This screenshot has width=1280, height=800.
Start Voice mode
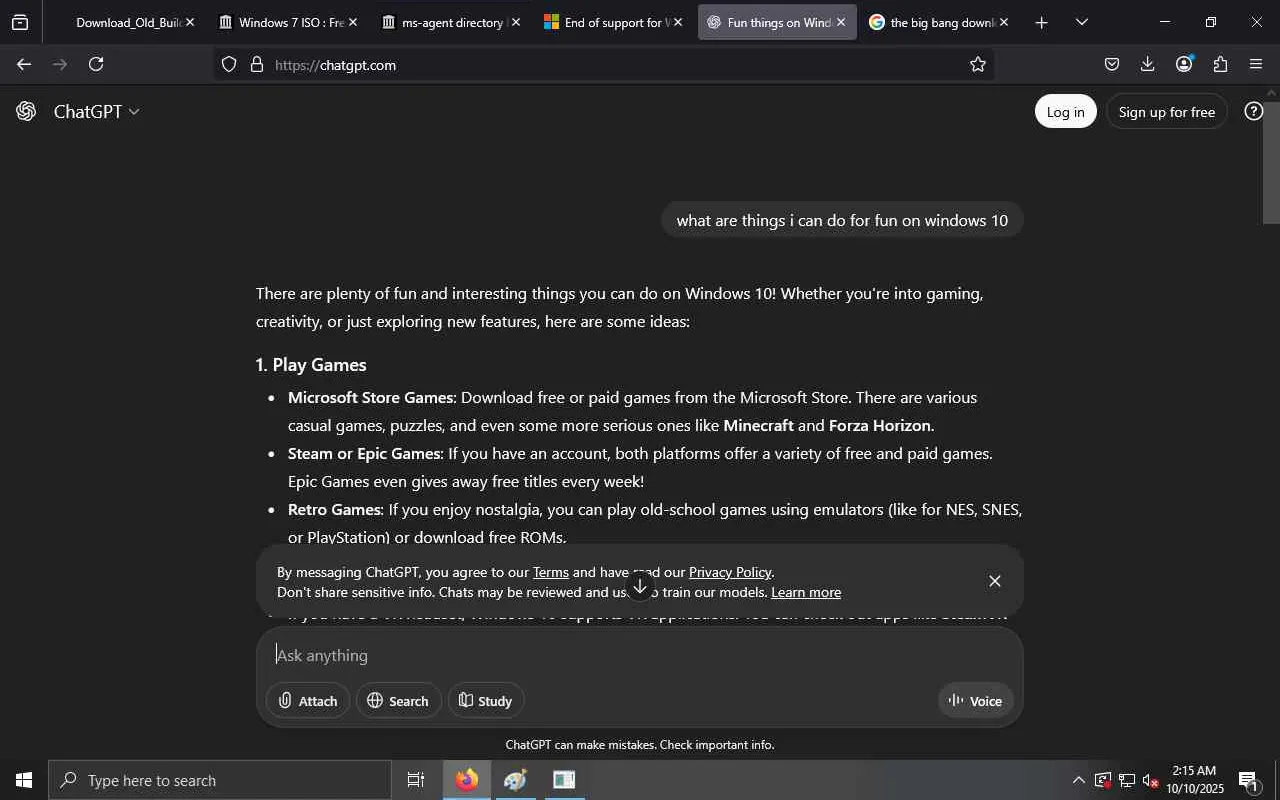[x=975, y=700]
